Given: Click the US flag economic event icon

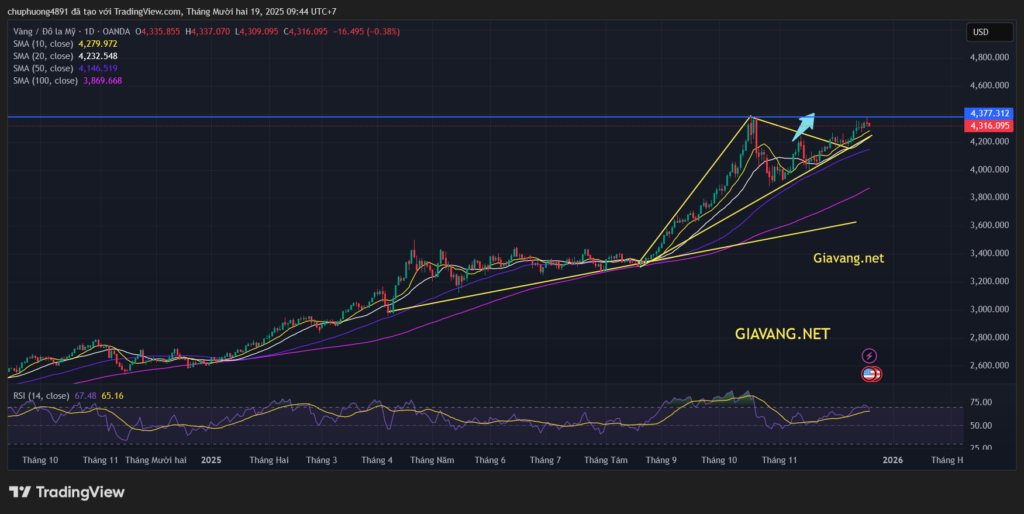Looking at the screenshot, I should click(x=870, y=374).
